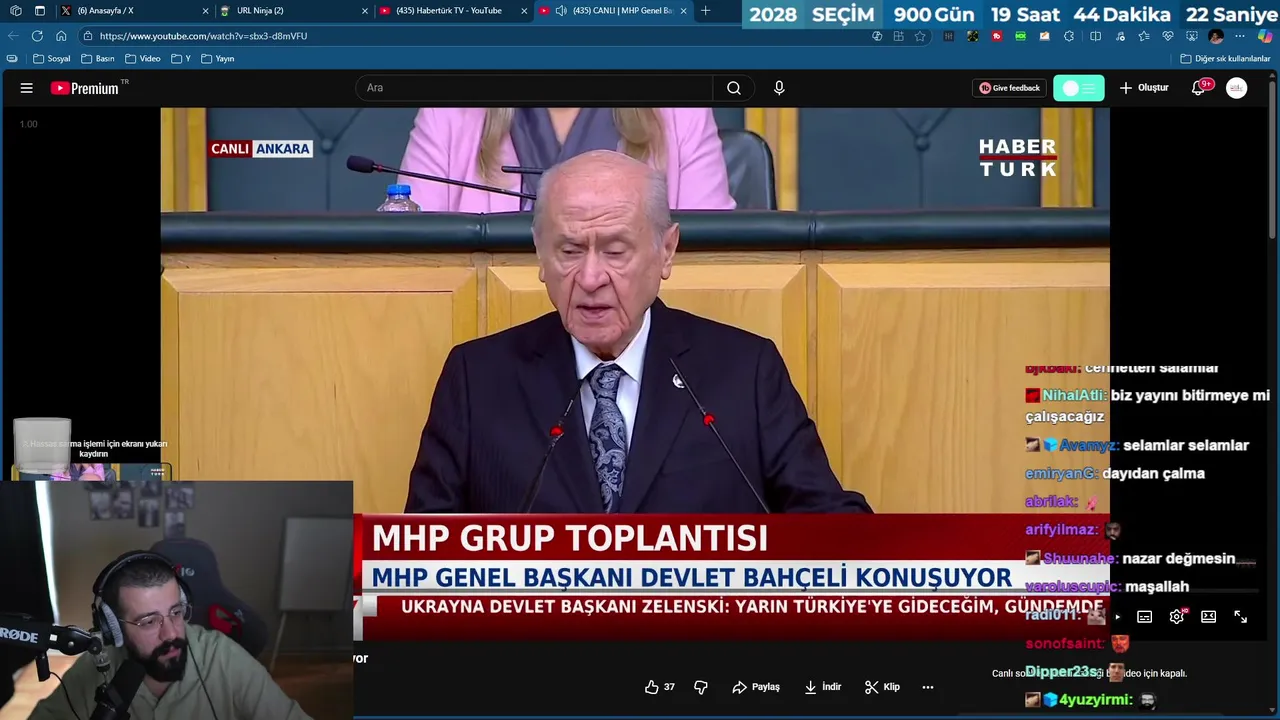Viewport: 1280px width, 720px height.
Task: Enter fullscreen in the video player
Action: click(1241, 617)
